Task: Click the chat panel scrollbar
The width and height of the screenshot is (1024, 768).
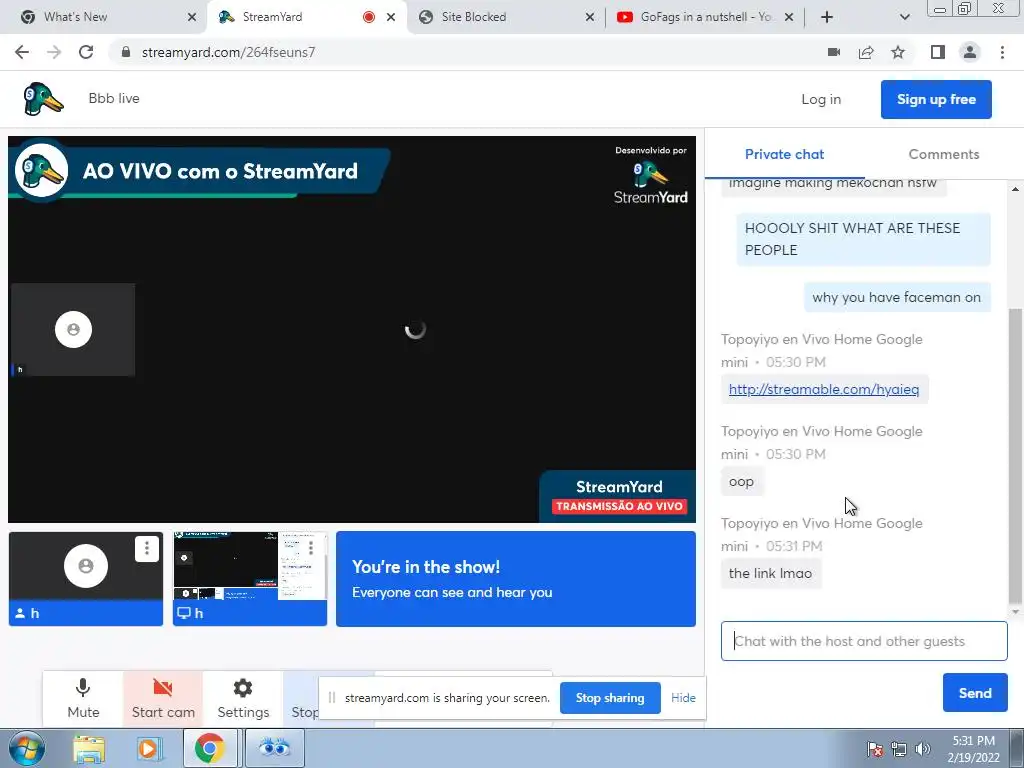Action: coord(1016,455)
